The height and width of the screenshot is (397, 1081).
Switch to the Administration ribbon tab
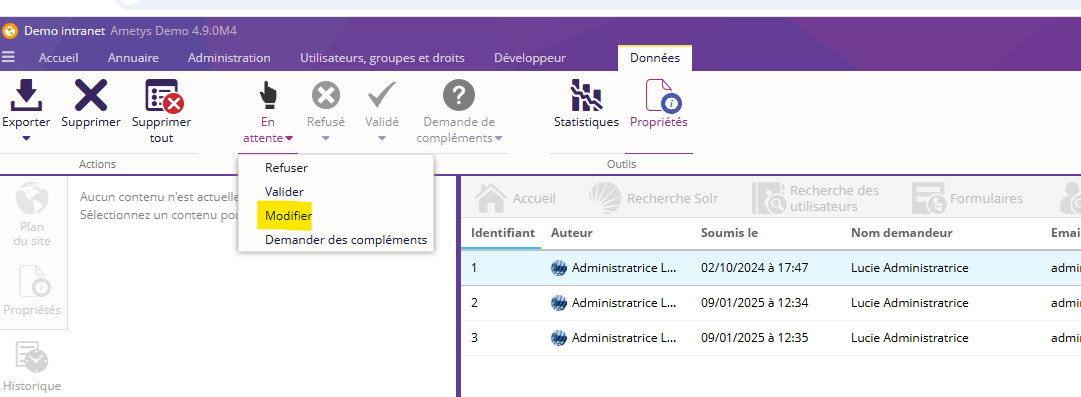(x=229, y=58)
